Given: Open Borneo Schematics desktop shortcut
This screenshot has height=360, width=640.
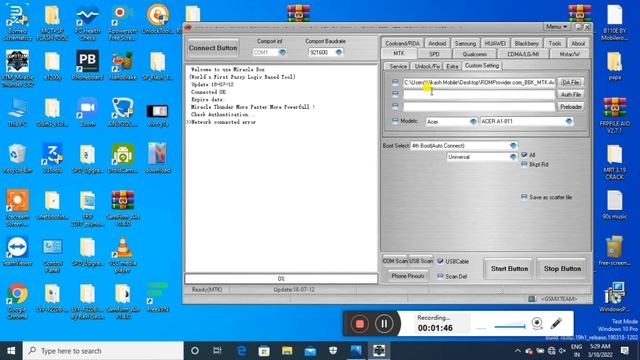Looking at the screenshot, I should [x=17, y=22].
